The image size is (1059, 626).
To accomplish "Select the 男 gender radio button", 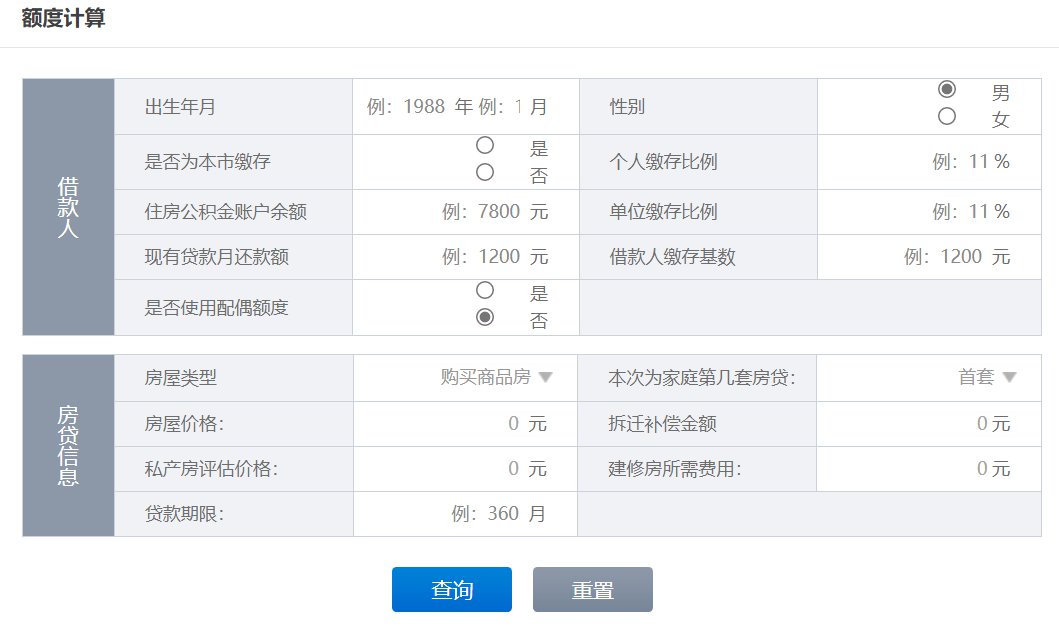I will pyautogui.click(x=946, y=89).
